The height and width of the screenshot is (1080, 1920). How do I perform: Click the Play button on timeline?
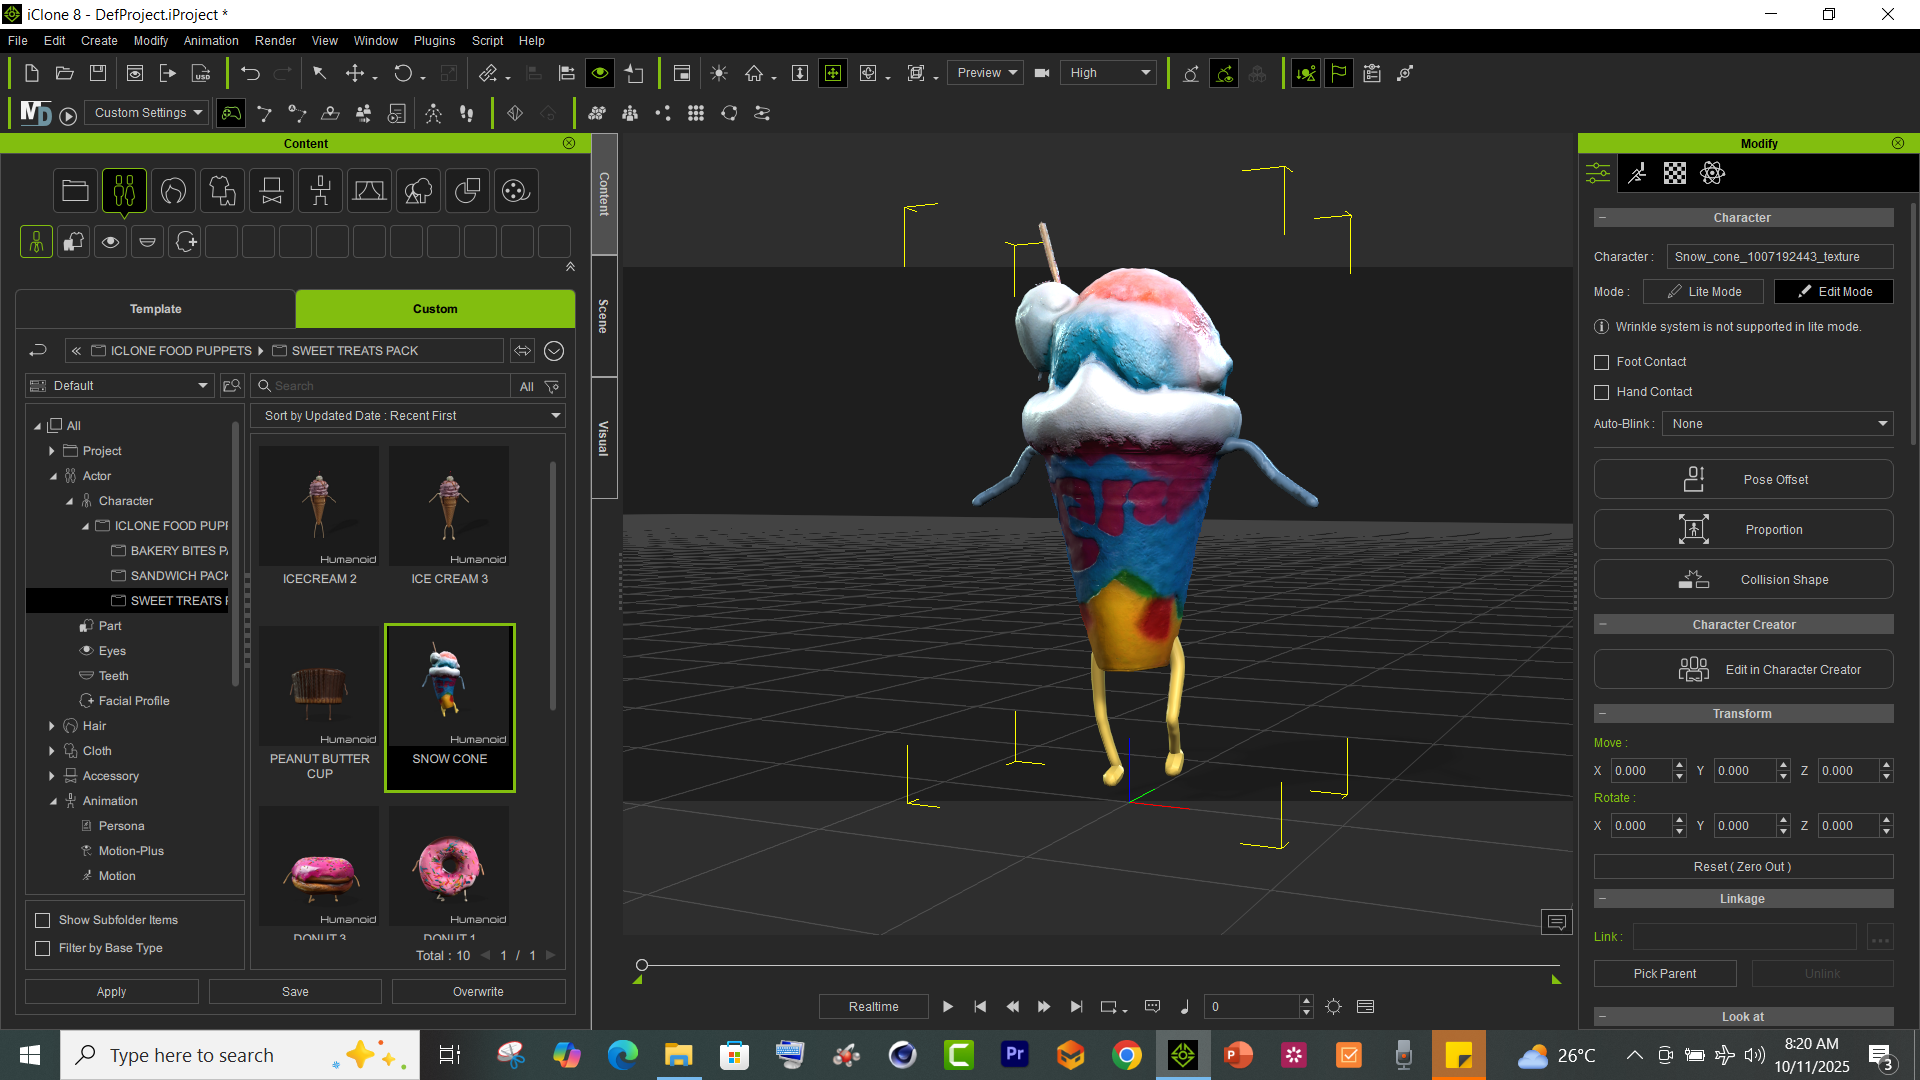click(x=948, y=1007)
